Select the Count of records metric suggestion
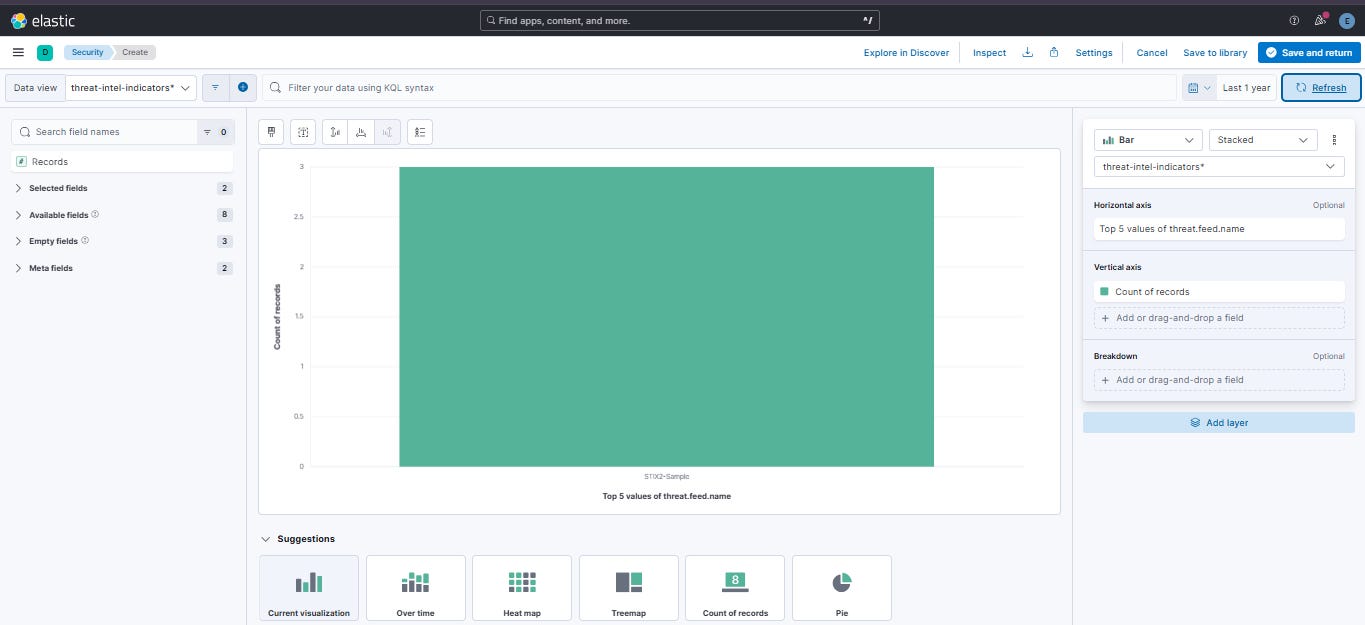 (x=735, y=589)
